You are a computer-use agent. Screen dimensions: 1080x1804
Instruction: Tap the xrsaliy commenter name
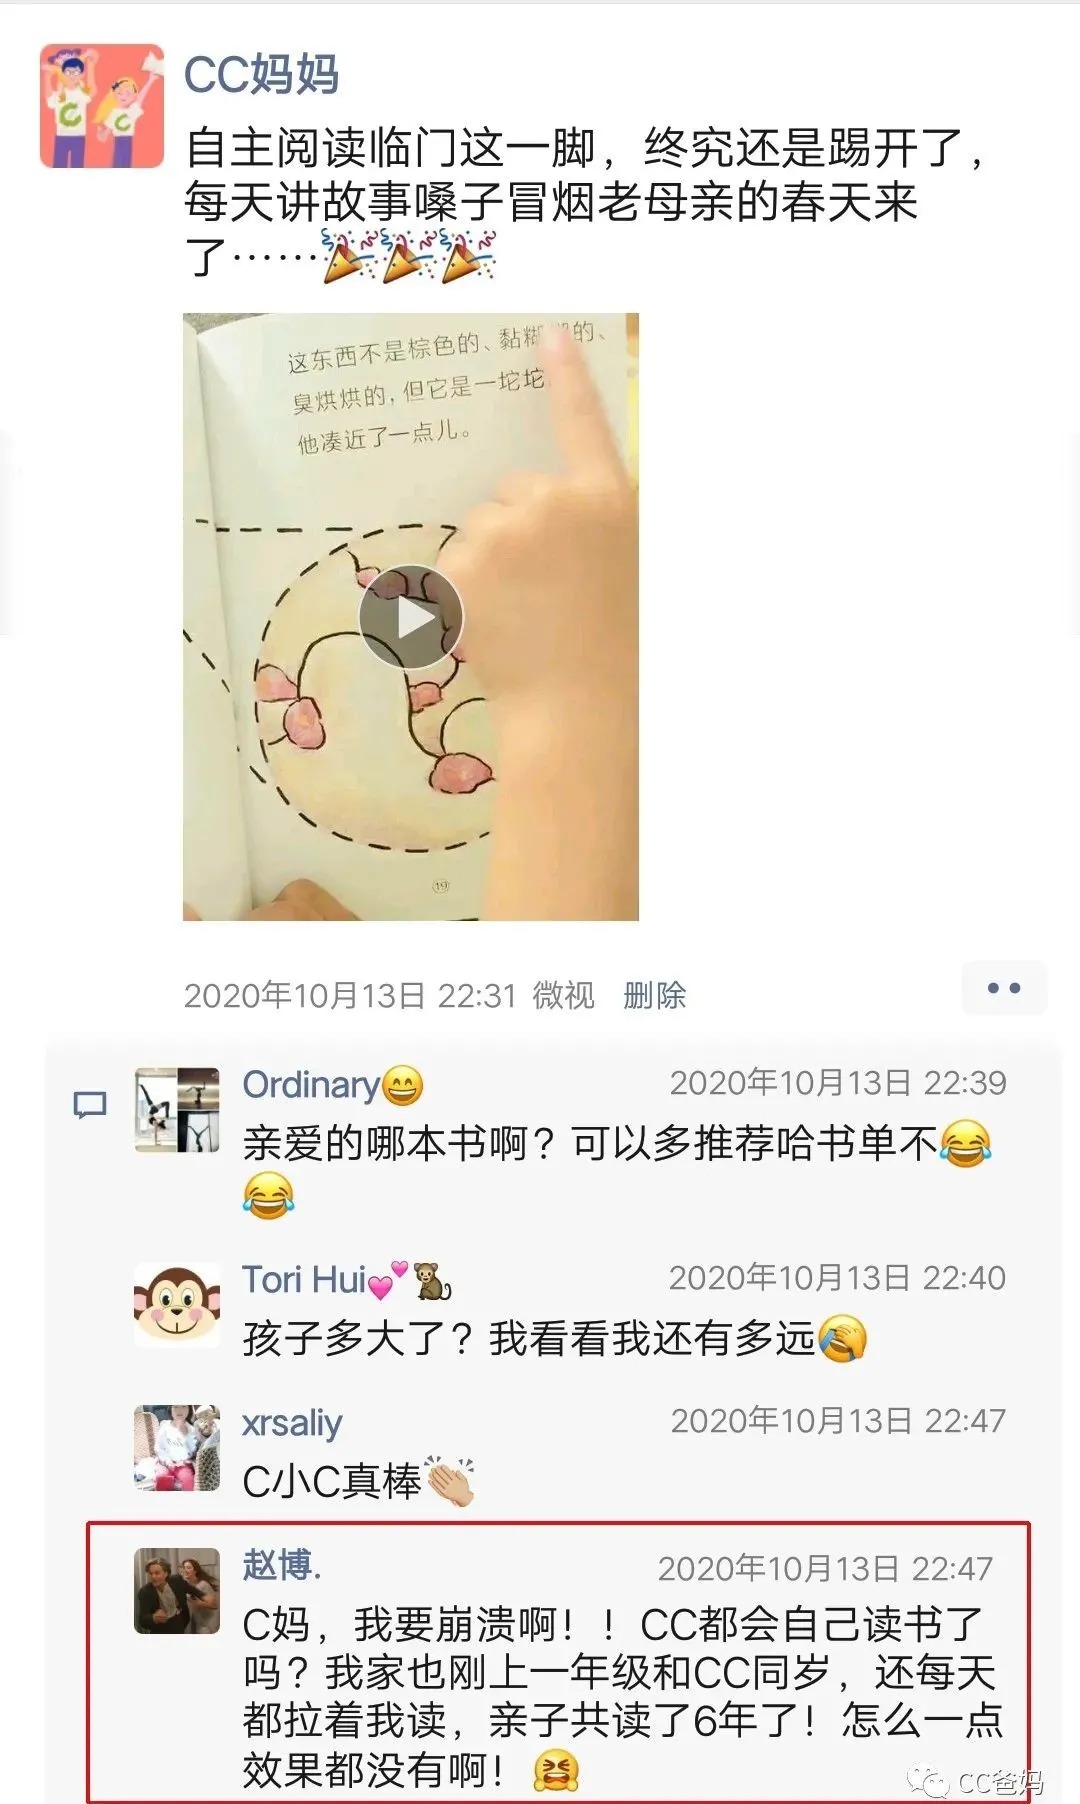pos(292,1422)
